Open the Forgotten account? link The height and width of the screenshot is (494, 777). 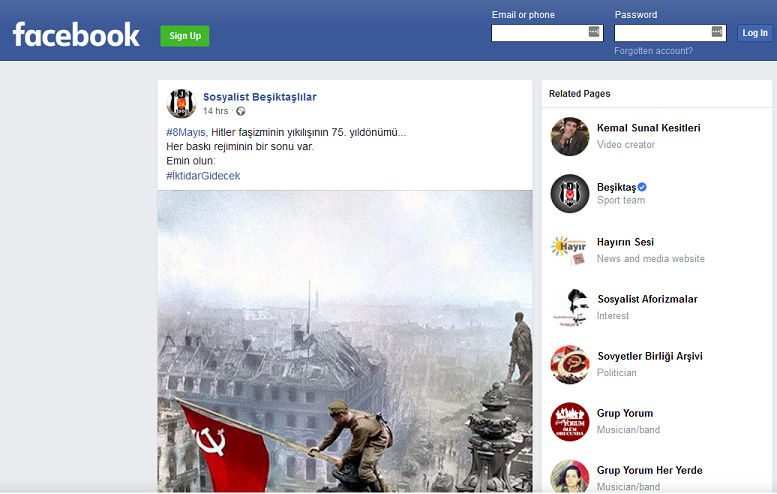[653, 51]
